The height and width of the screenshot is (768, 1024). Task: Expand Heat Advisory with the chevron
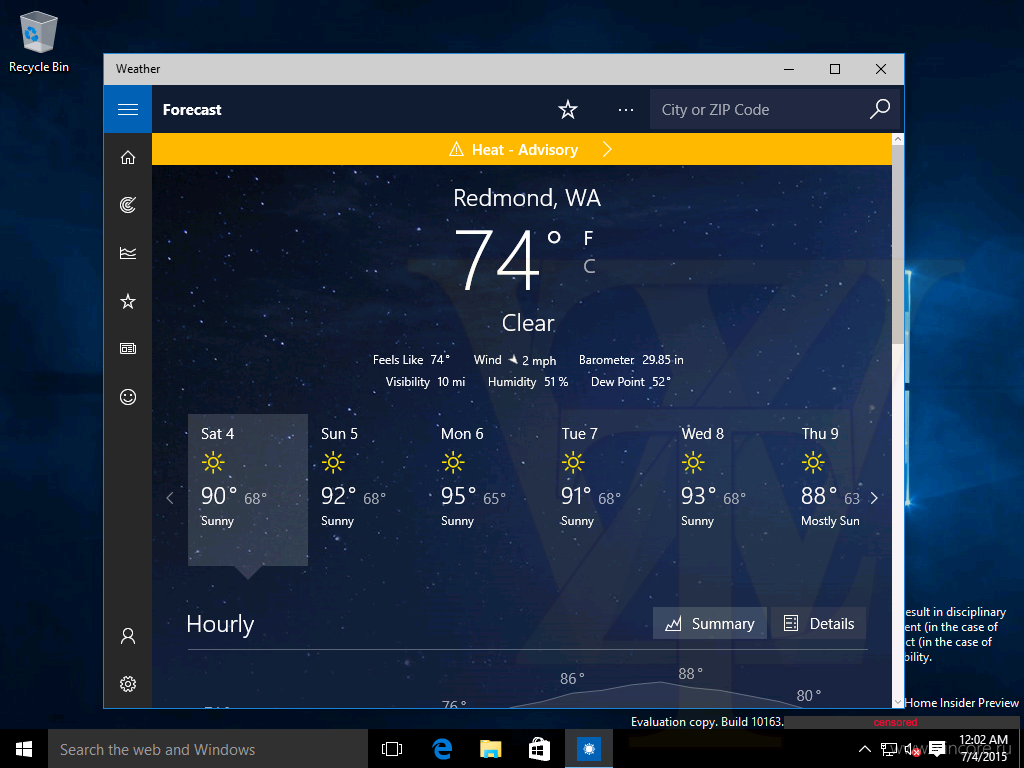[x=607, y=150]
